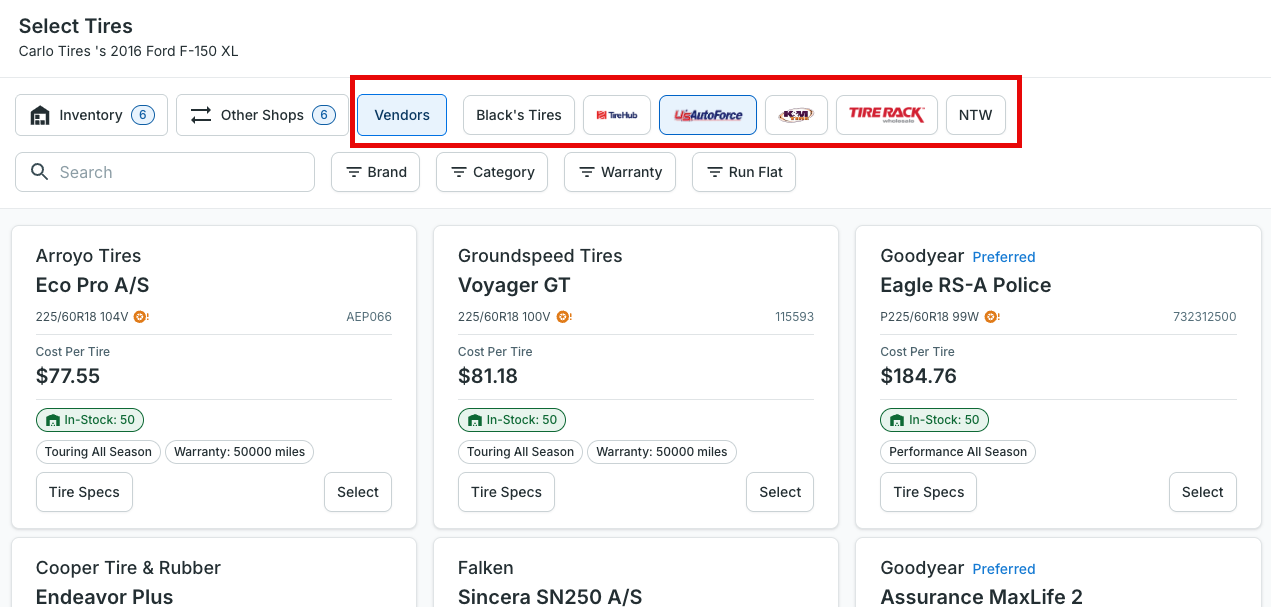This screenshot has width=1271, height=607.
Task: Select the Goodyear Eagle RS-A Police tire
Action: (x=1202, y=492)
